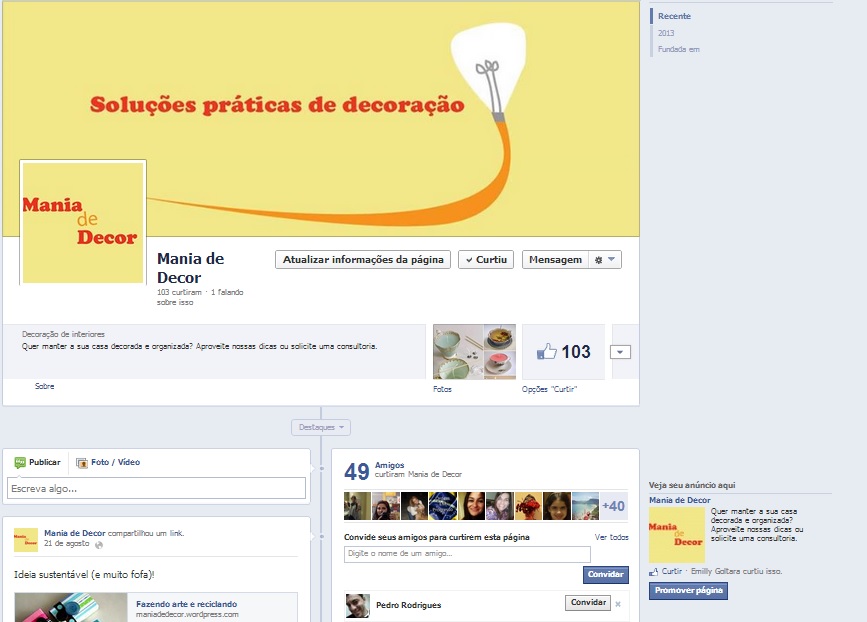Click the Fazendo arte e reciclando title link

186,604
